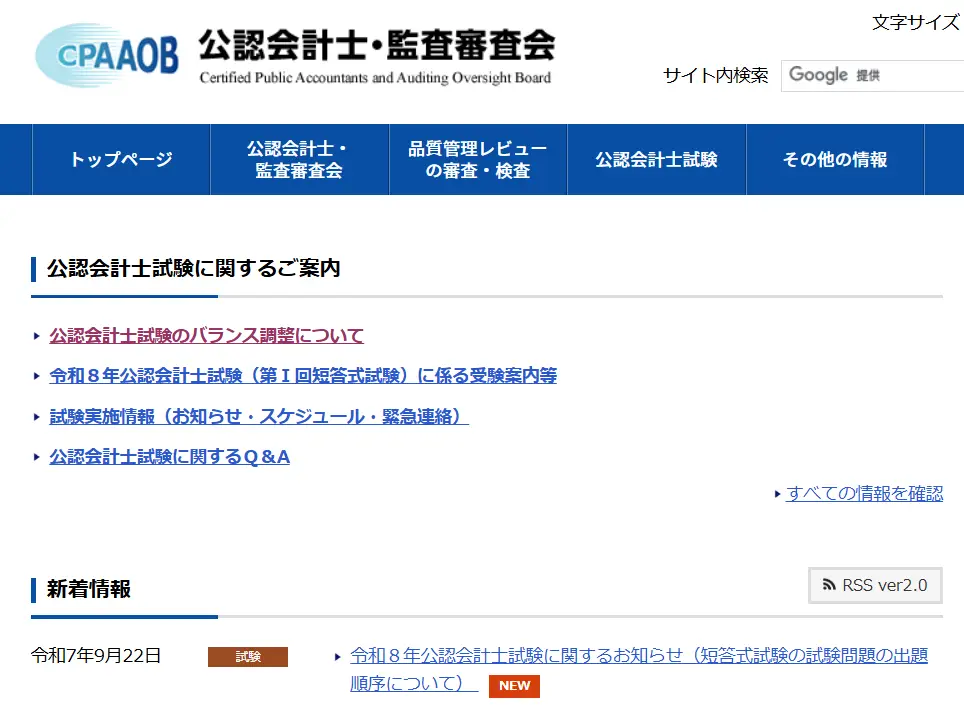Go to トップページ in navigation bar
The width and height of the screenshot is (964, 706).
pyautogui.click(x=121, y=160)
